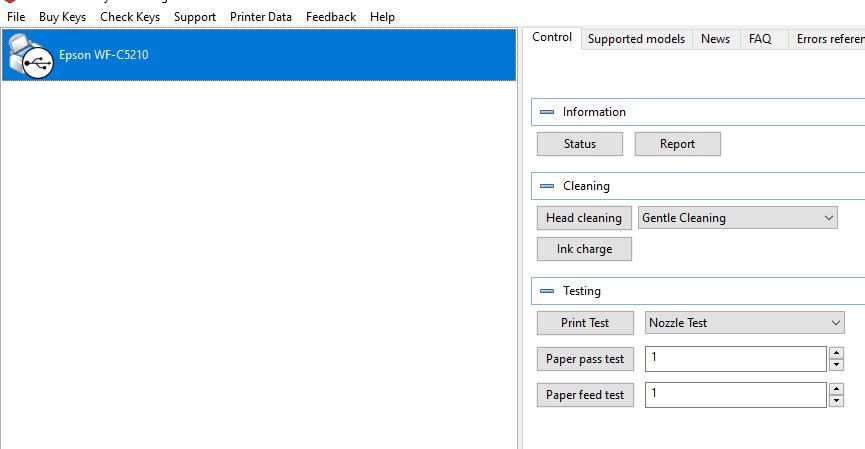Collapse the Information section
This screenshot has height=449, width=865.
(547, 112)
